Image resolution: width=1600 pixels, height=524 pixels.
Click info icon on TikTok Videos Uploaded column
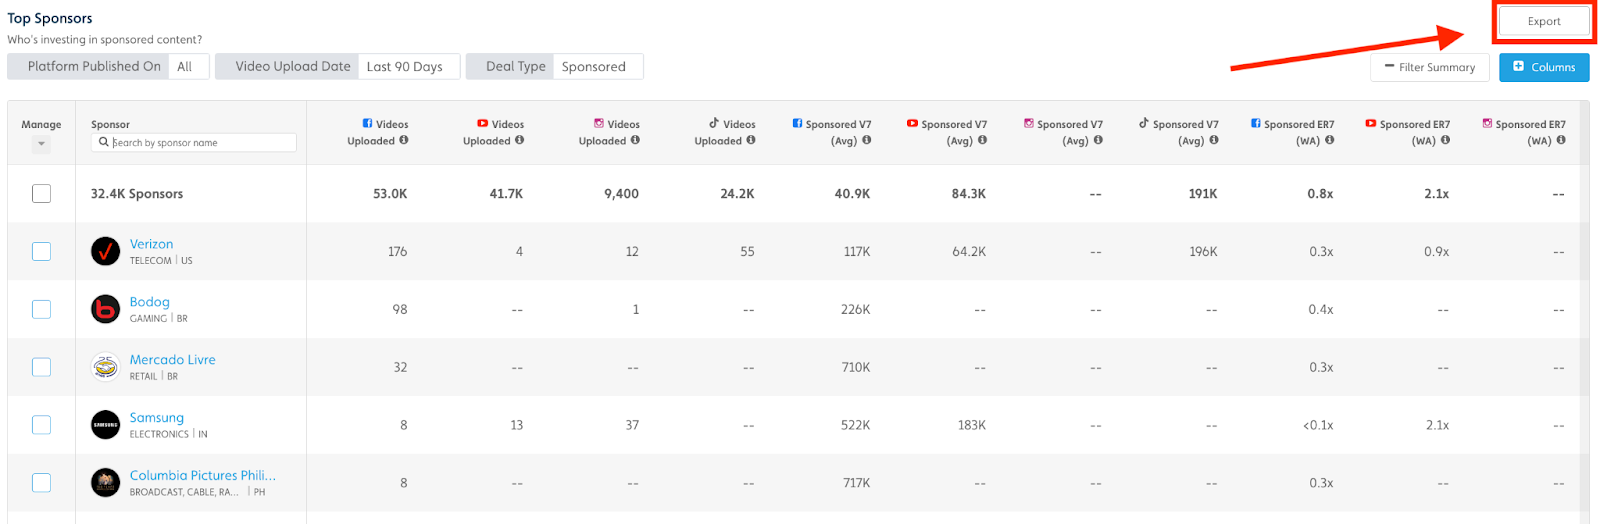point(751,140)
